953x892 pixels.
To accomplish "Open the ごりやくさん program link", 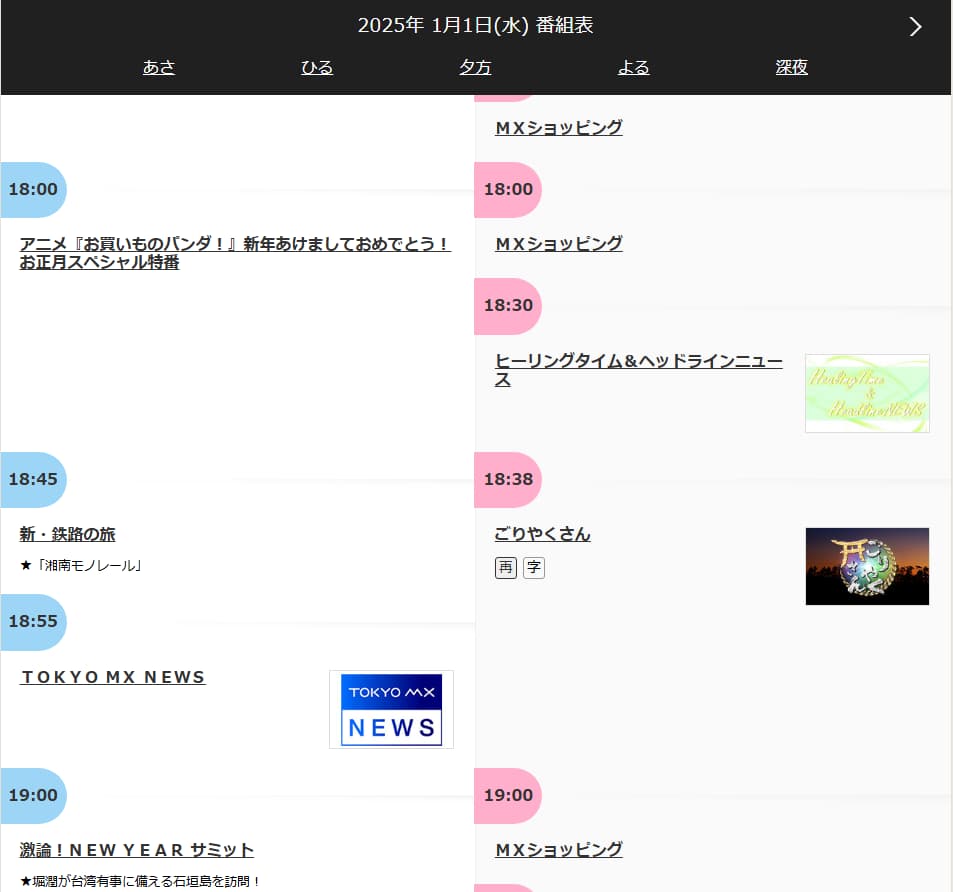I will [x=542, y=534].
